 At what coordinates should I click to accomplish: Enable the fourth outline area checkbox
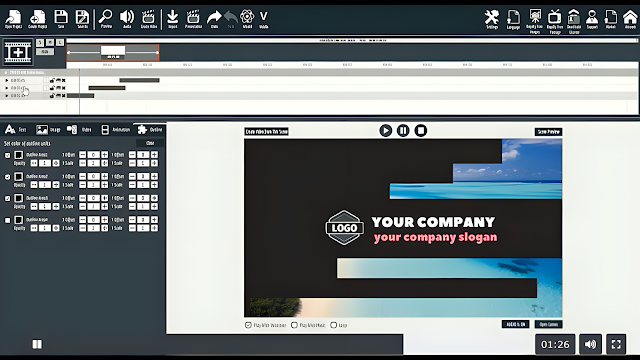[7, 220]
